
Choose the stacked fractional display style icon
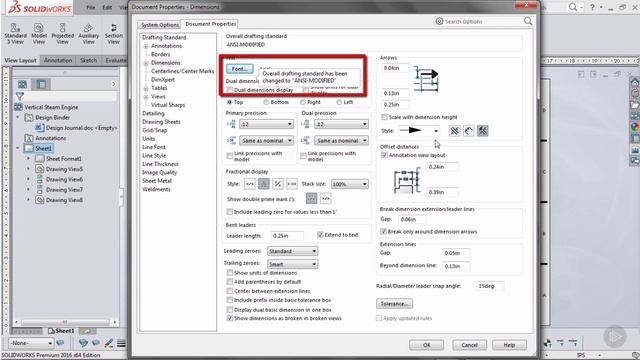pos(264,184)
